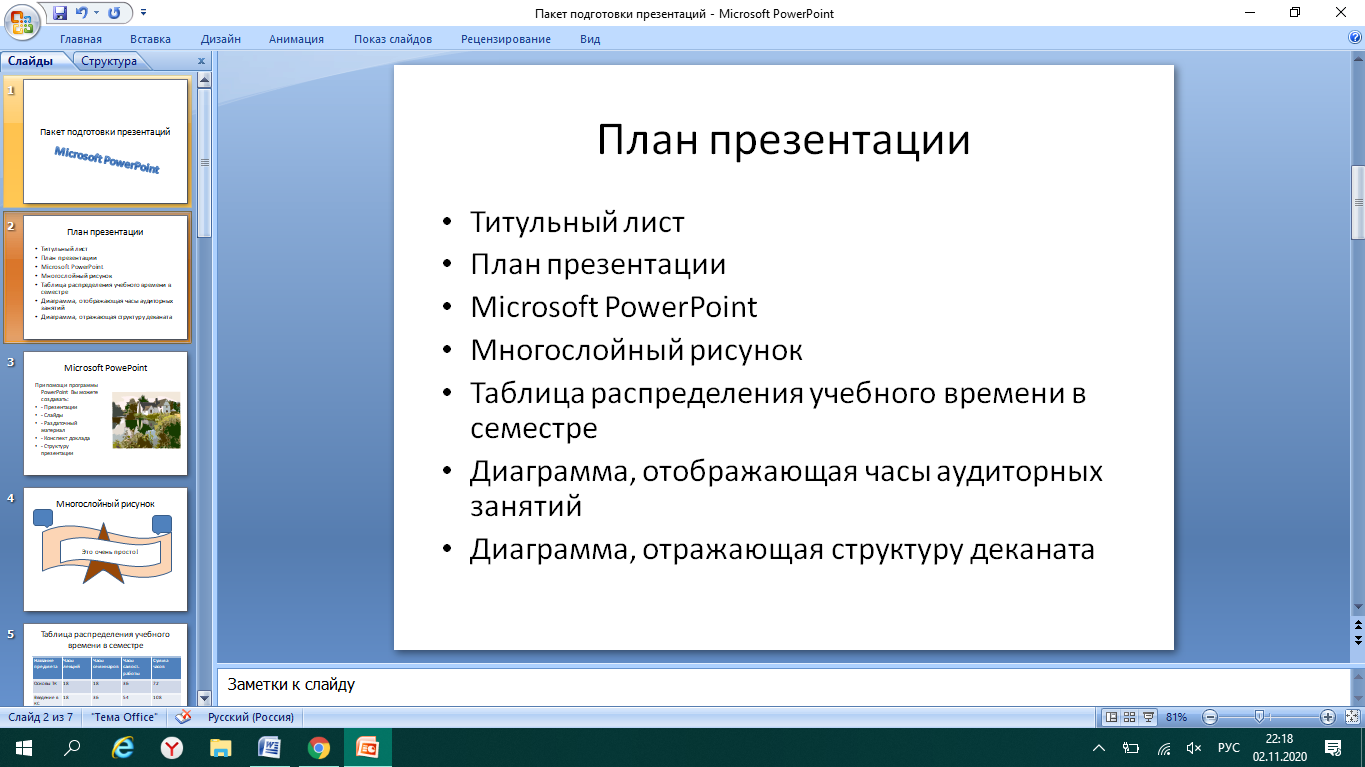This screenshot has height=767, width=1365.
Task: Open the Рецензирование ribbon tab
Action: (506, 39)
